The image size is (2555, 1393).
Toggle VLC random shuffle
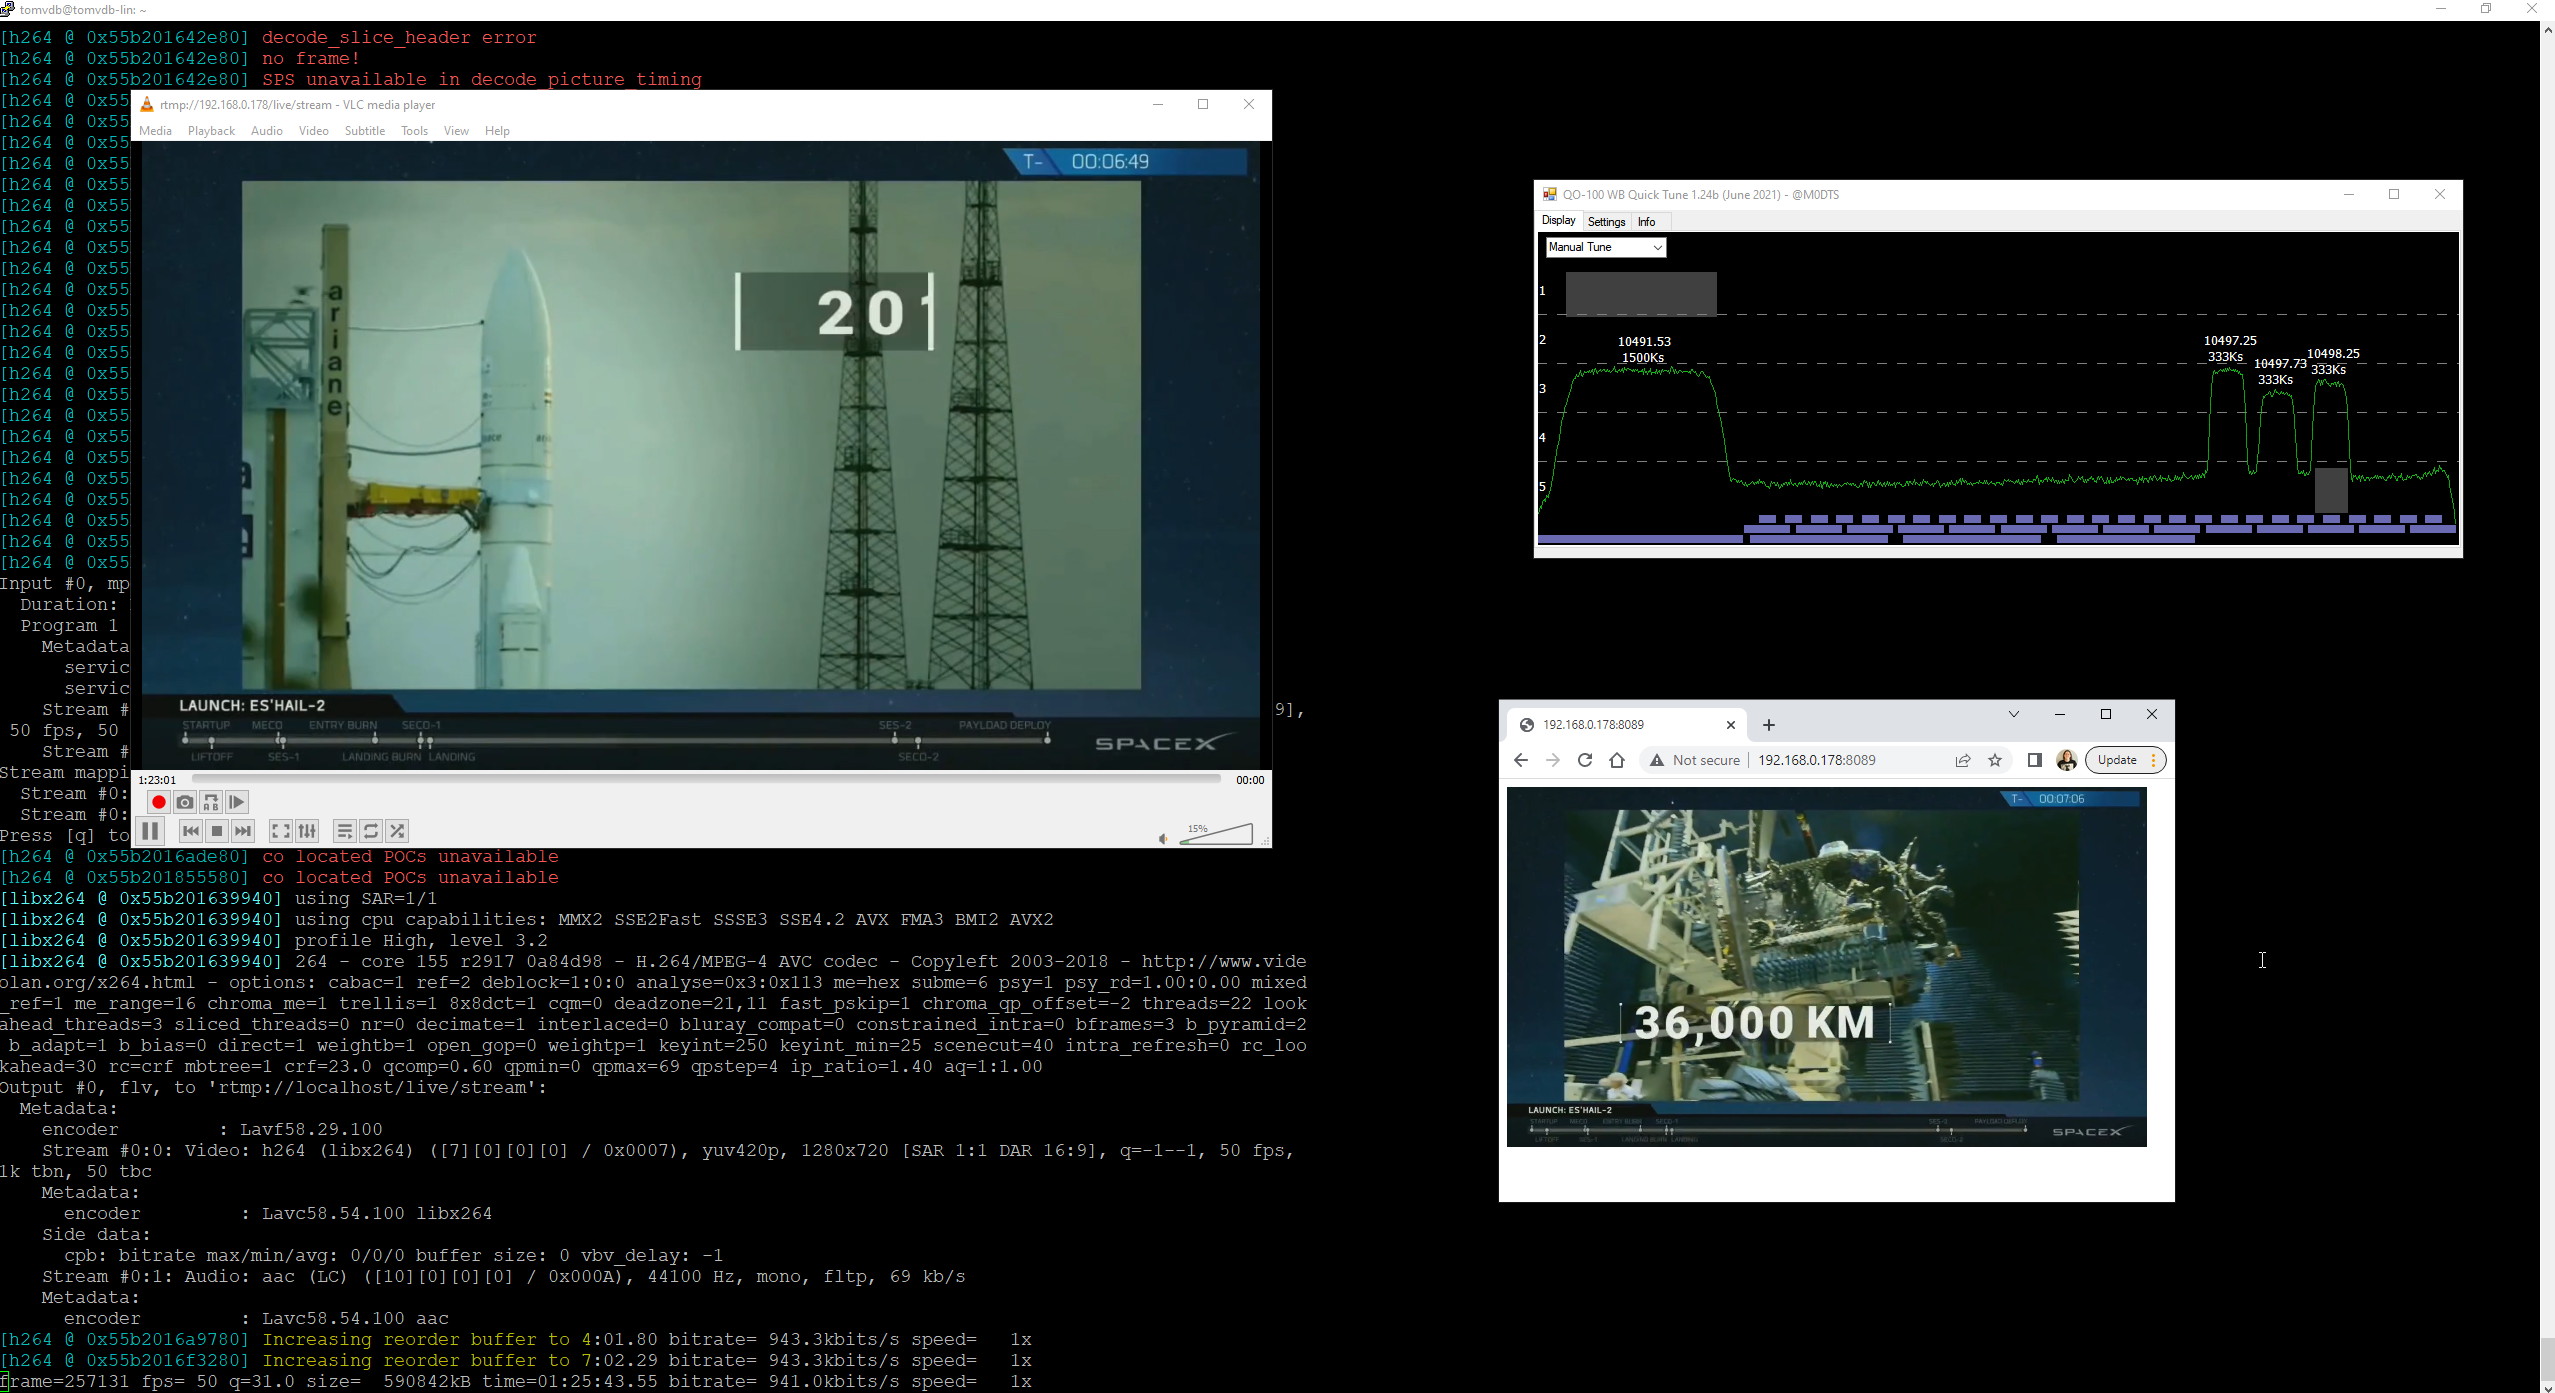397,831
